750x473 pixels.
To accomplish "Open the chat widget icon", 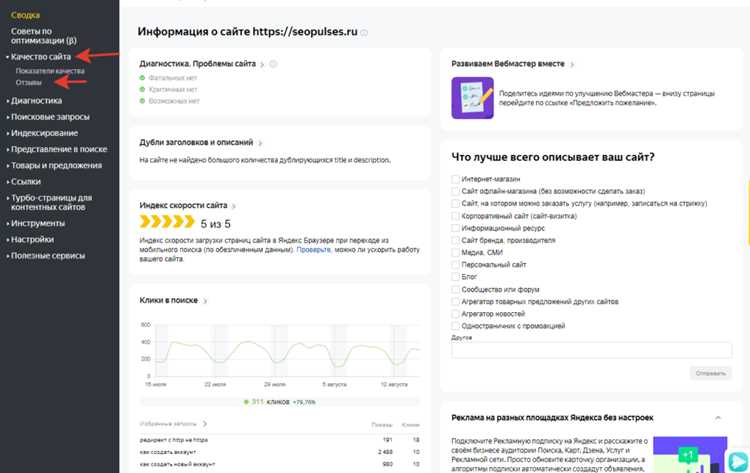I will point(738,462).
